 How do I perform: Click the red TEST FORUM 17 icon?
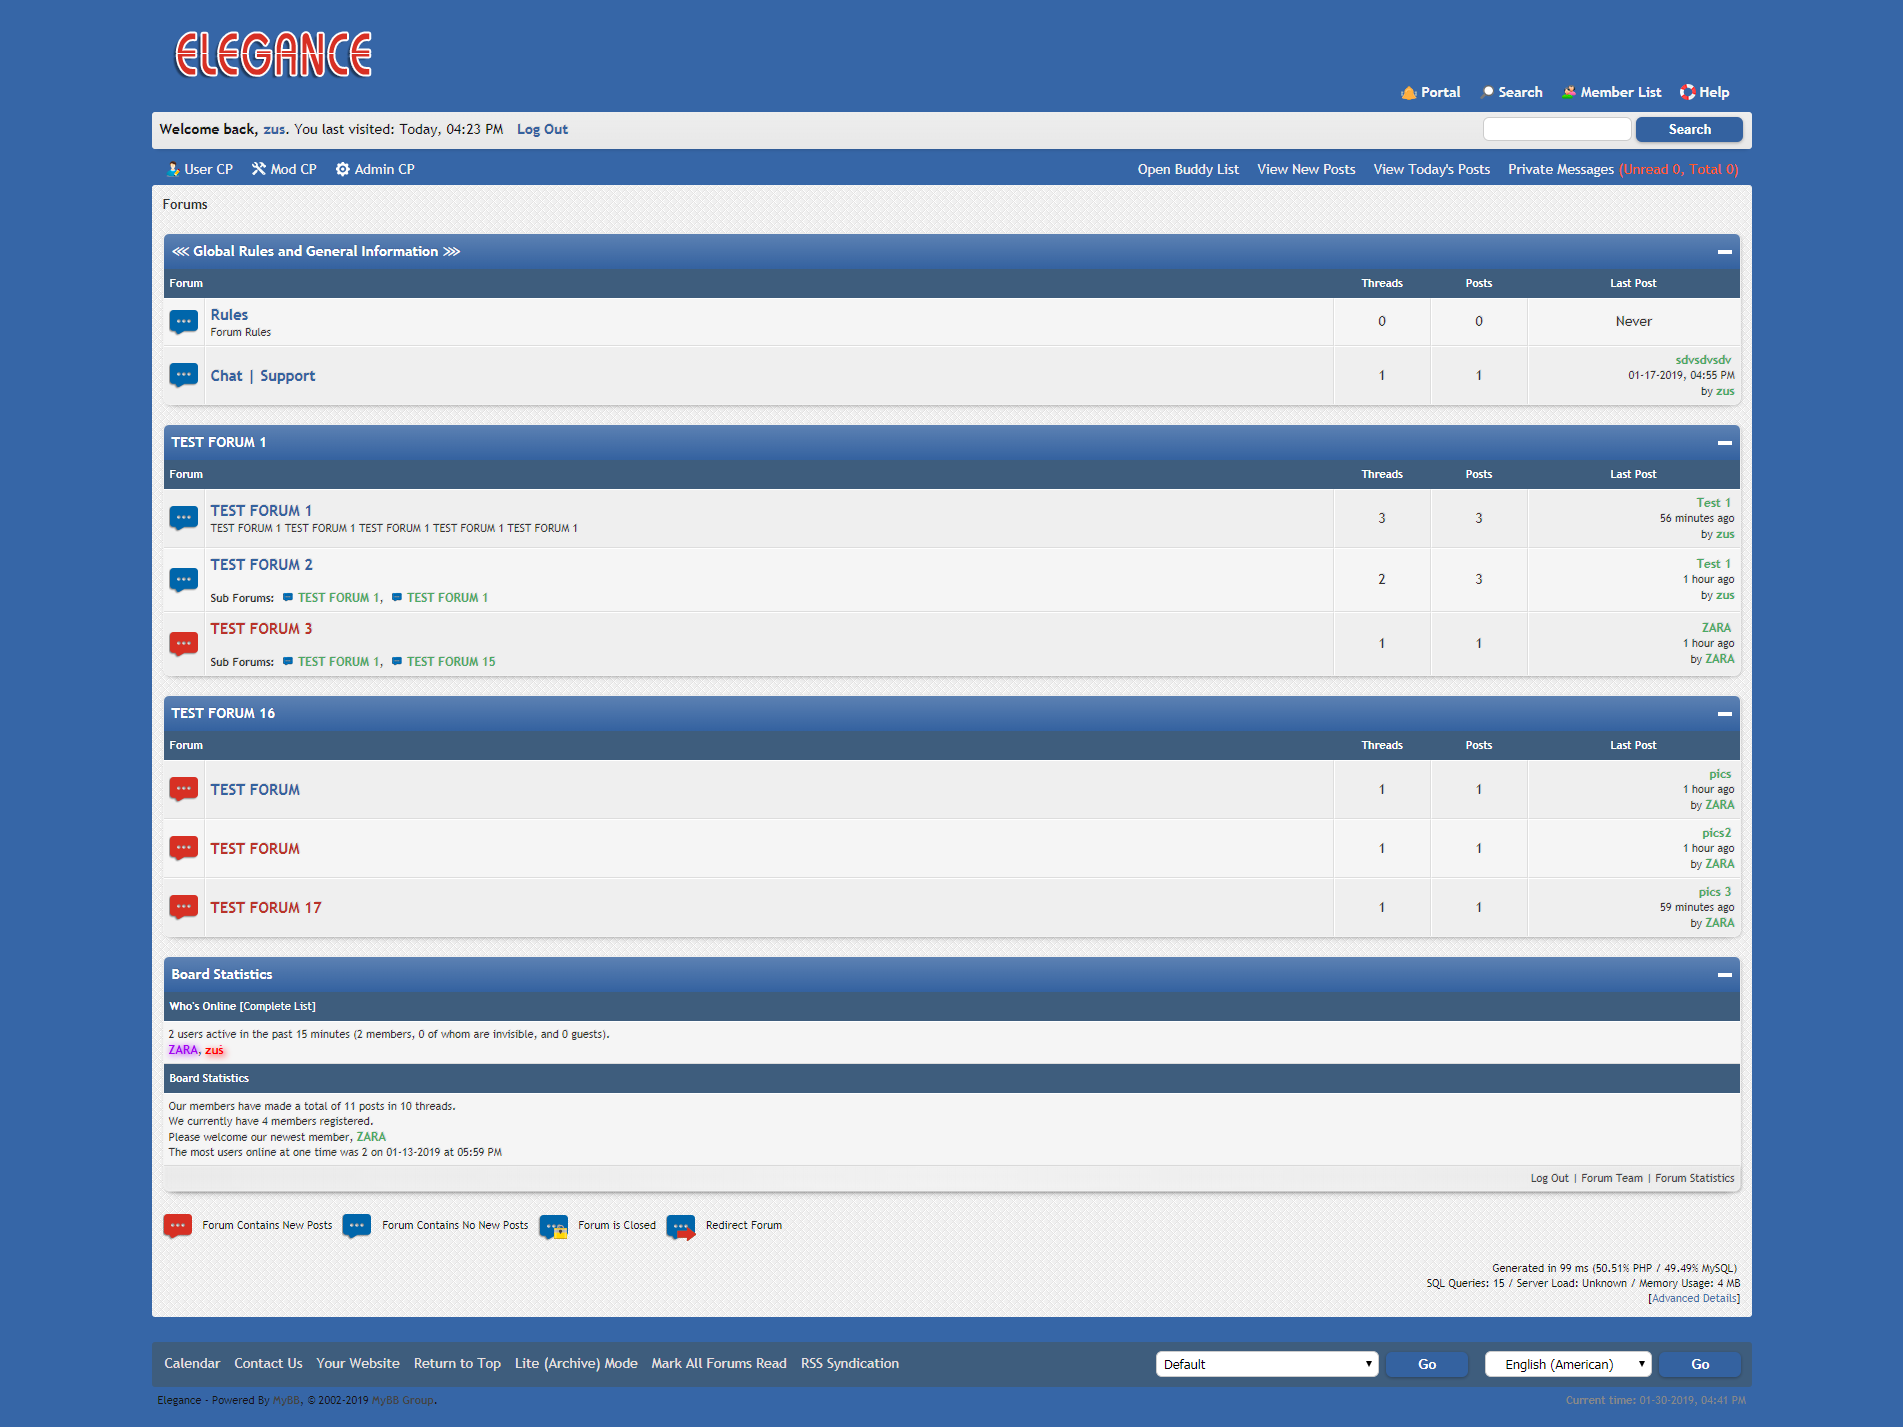tap(183, 907)
